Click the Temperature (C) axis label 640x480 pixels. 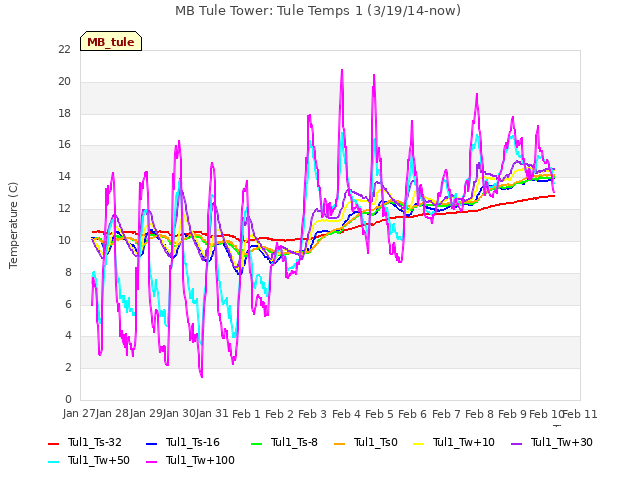(13, 225)
